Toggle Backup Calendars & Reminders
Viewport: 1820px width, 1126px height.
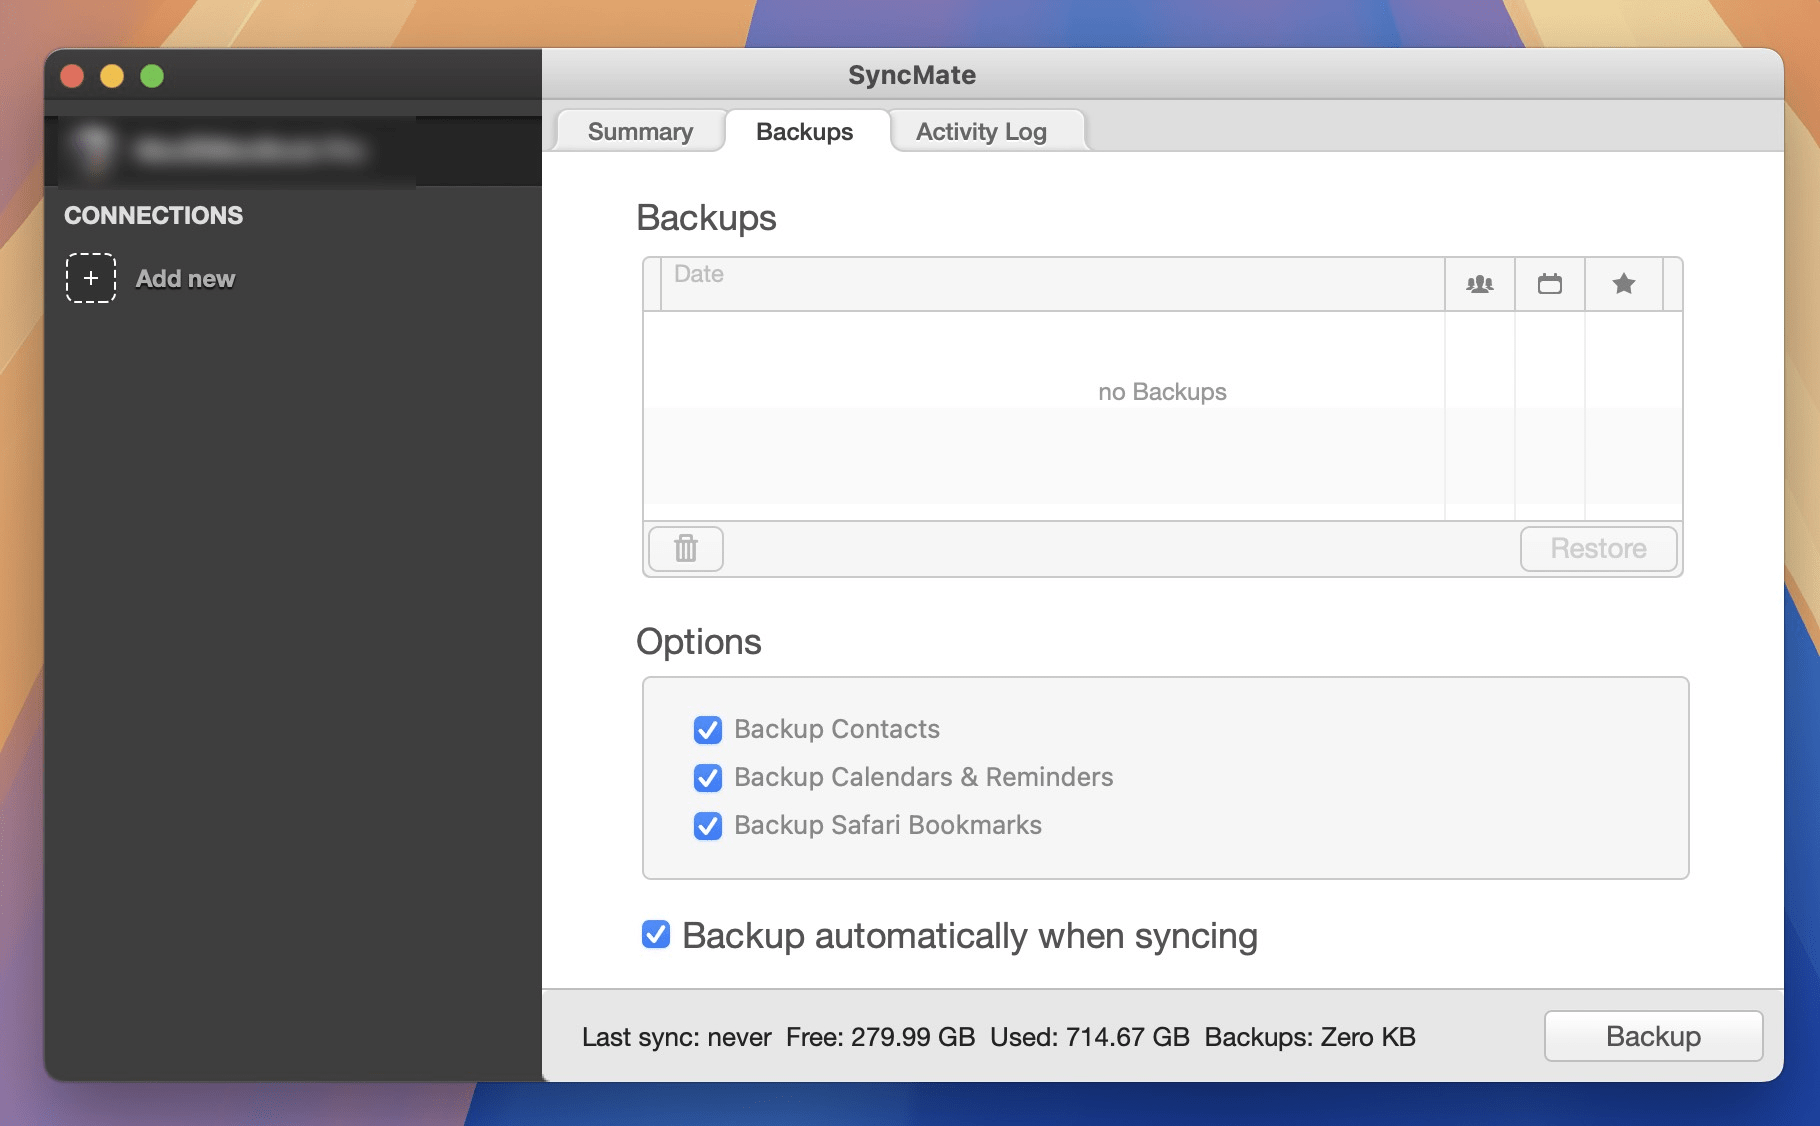pos(707,778)
